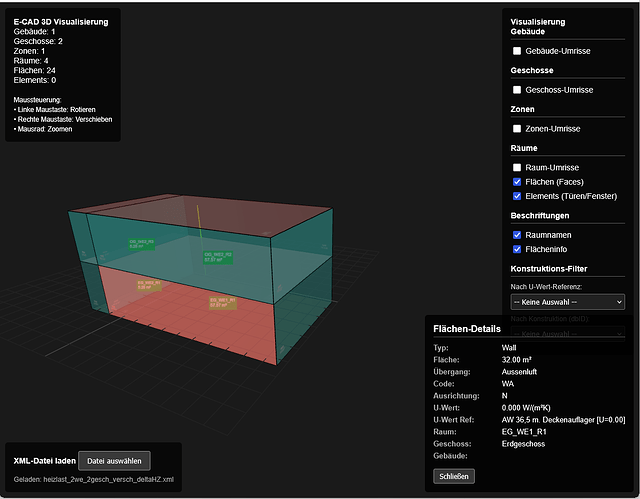Click the EG_WE1_R1 room label in the 3D view
This screenshot has width=640, height=499.
click(x=223, y=300)
